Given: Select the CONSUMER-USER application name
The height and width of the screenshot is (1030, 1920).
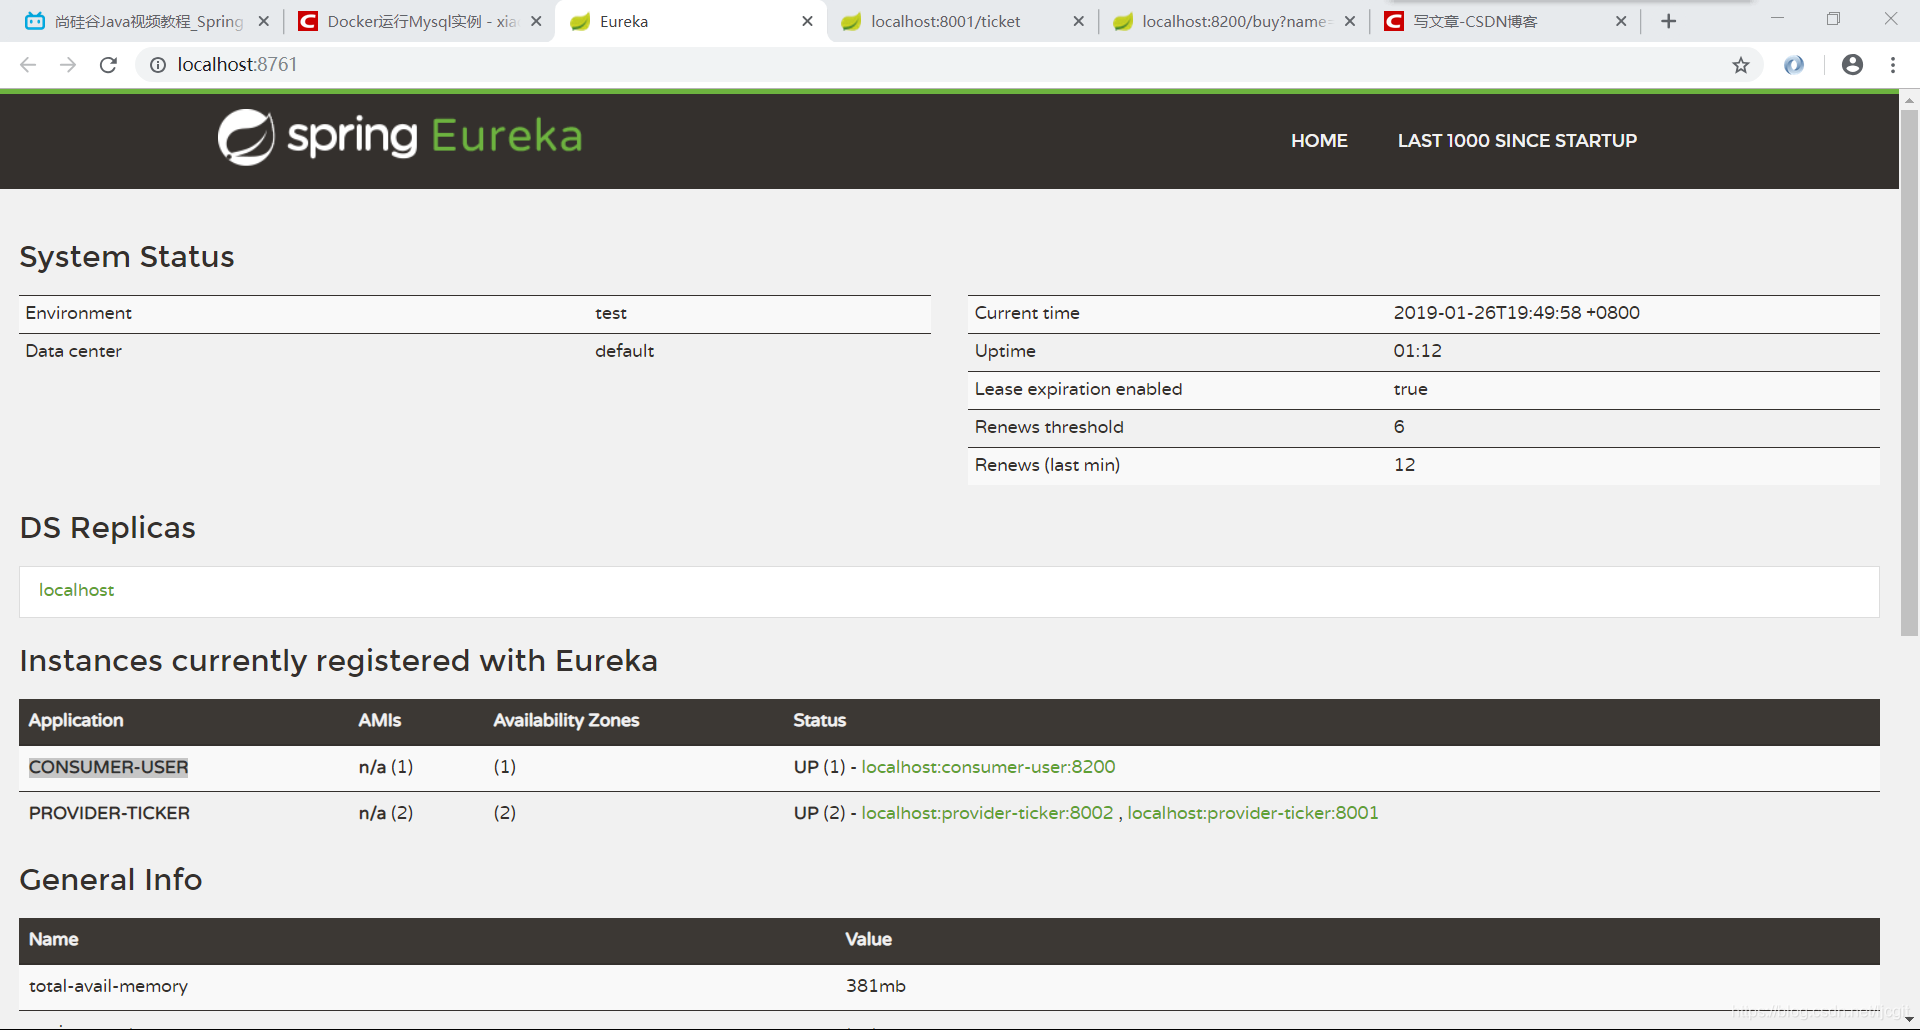Looking at the screenshot, I should point(109,767).
